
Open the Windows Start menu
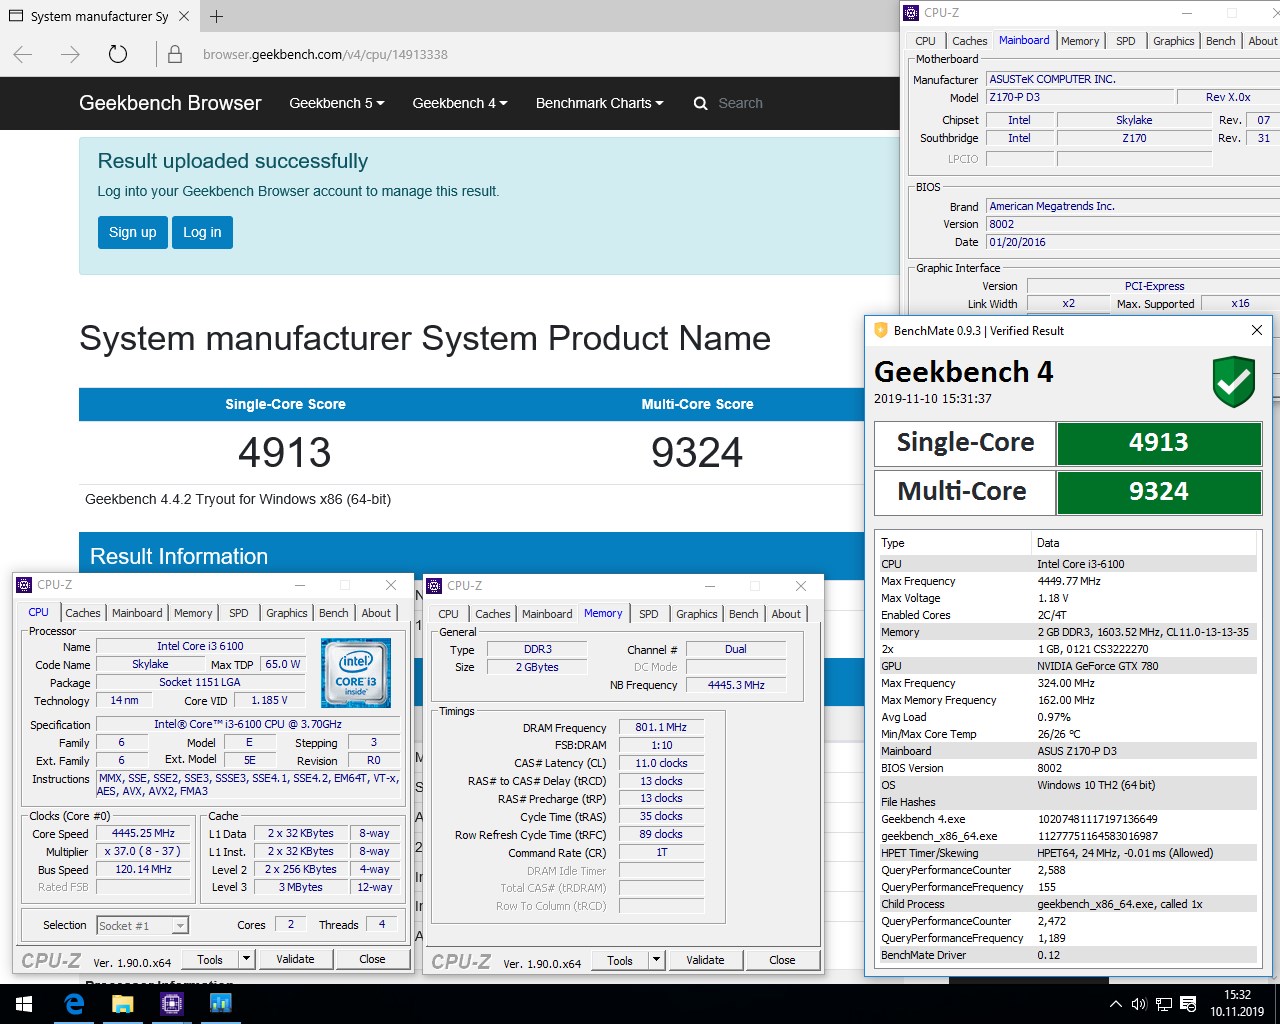click(x=24, y=1004)
